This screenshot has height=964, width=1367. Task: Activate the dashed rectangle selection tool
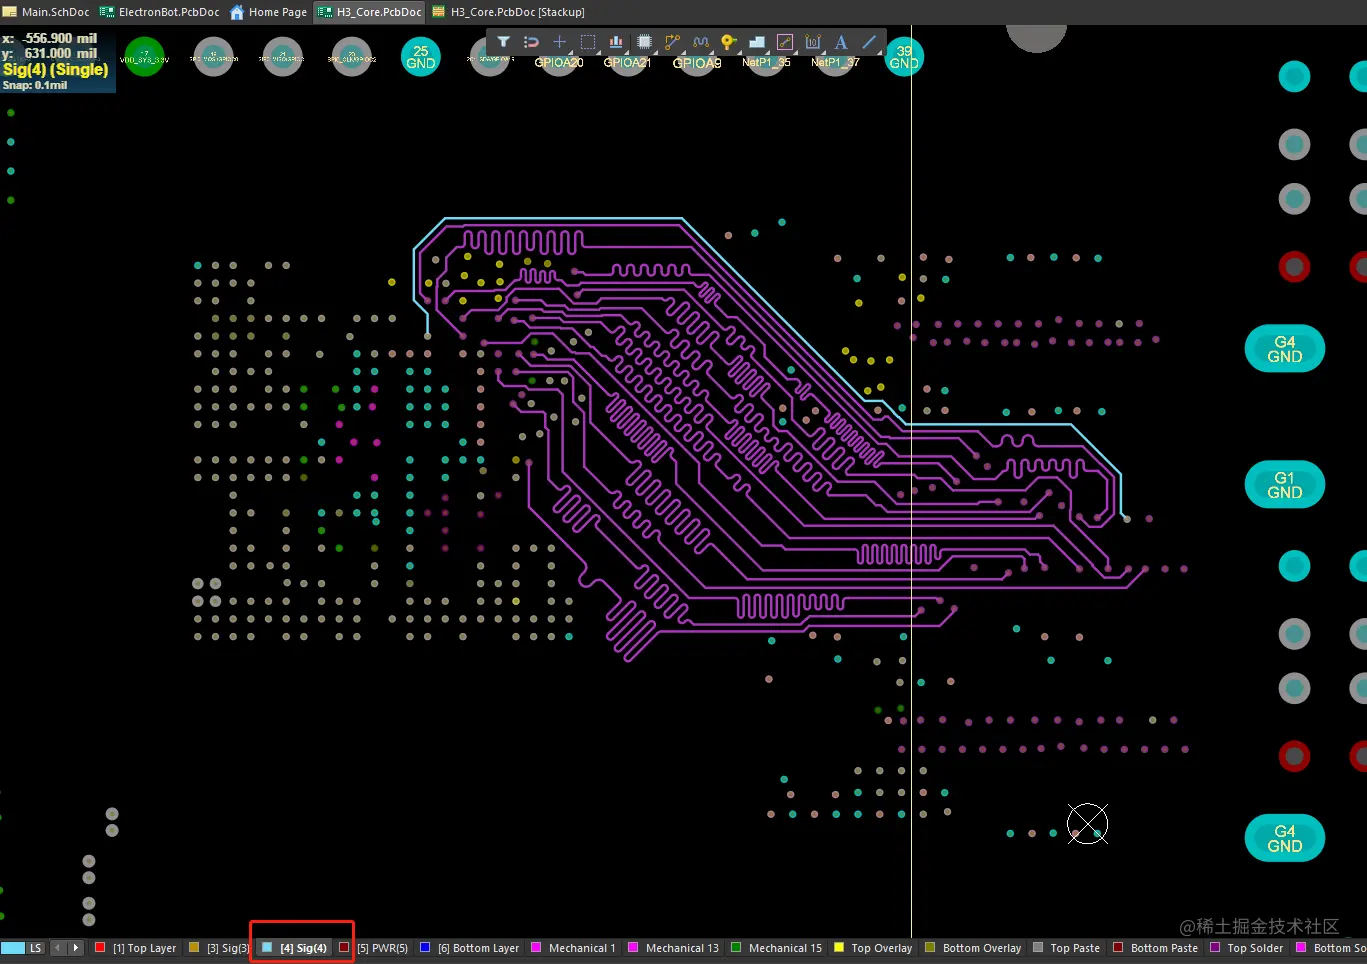[588, 42]
